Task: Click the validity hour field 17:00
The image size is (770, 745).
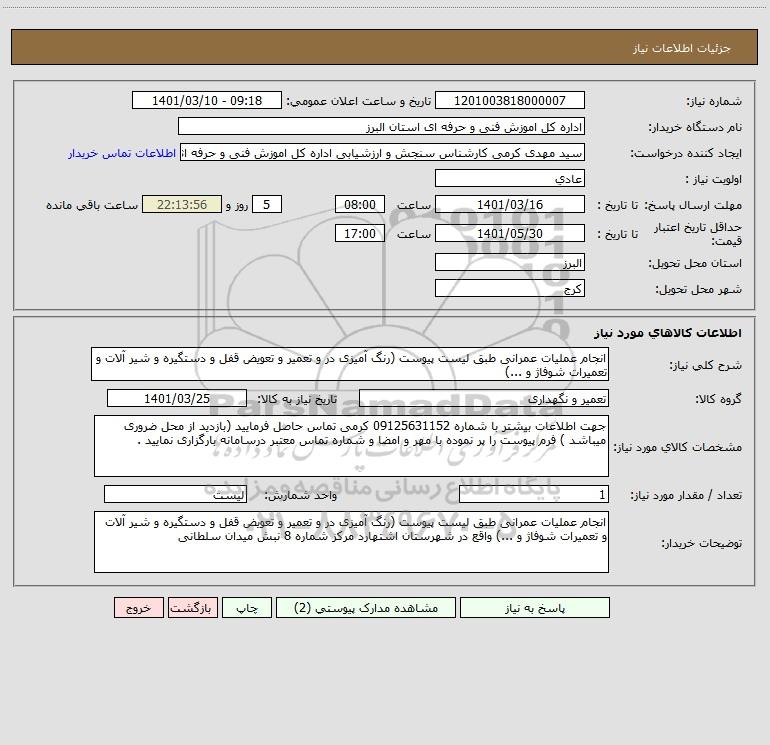Action: pyautogui.click(x=359, y=233)
